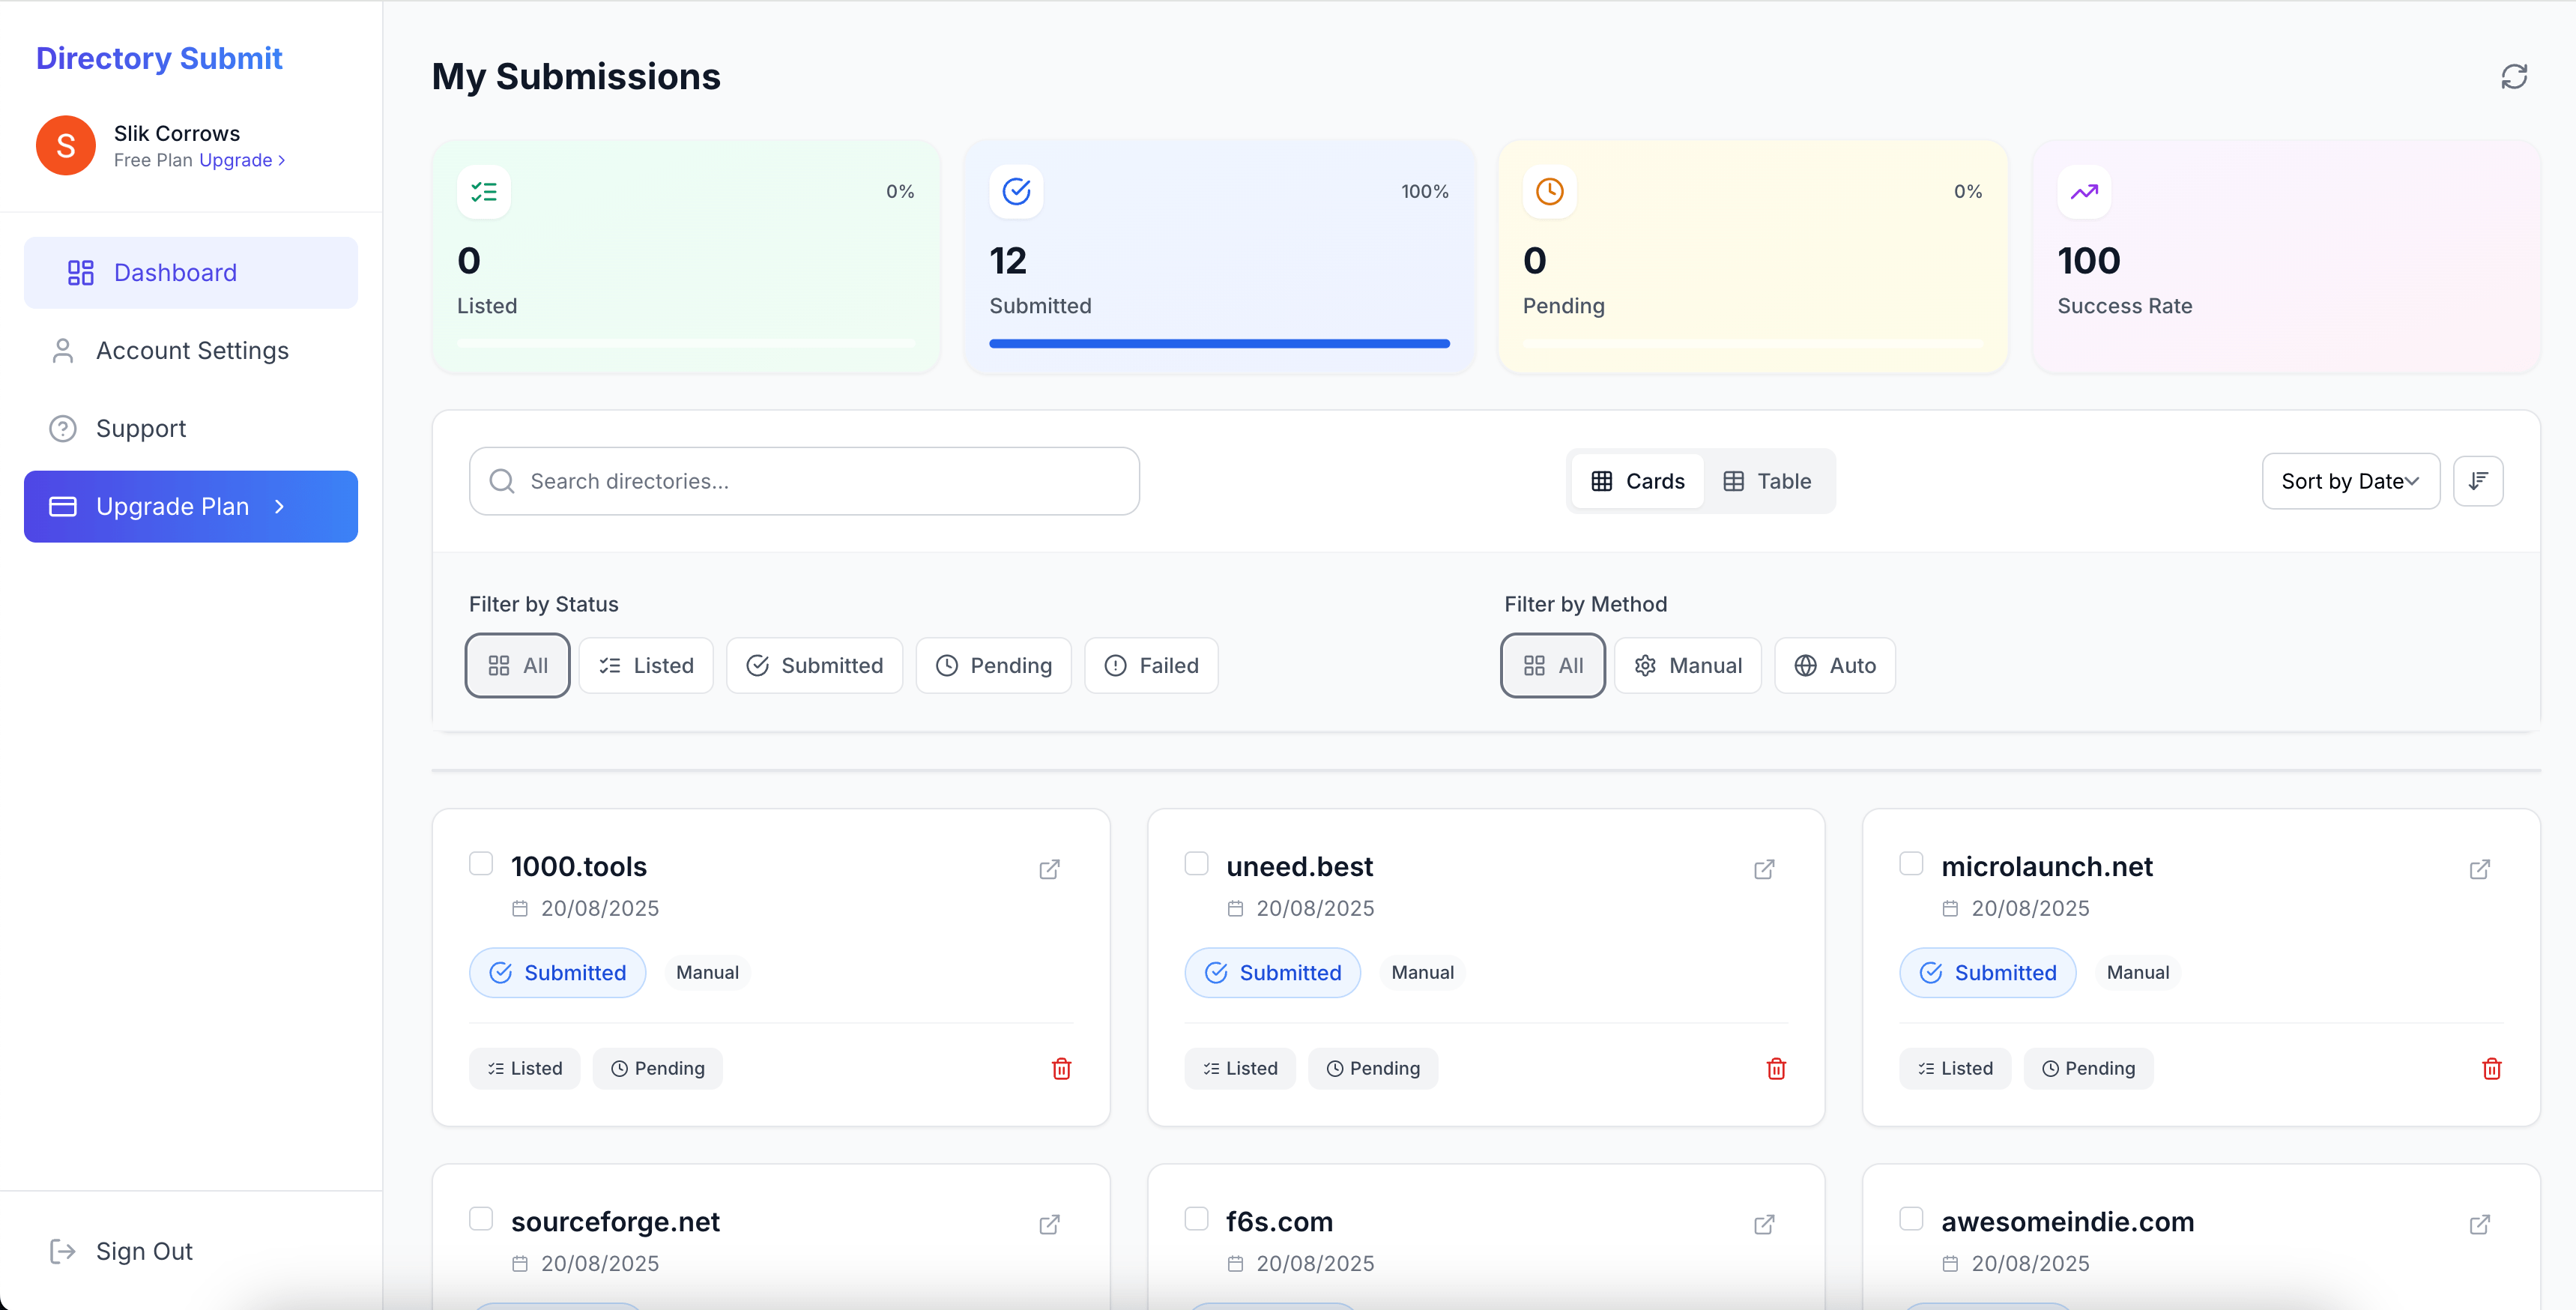The height and width of the screenshot is (1310, 2576).
Task: Open external link icon on 1000.tools card
Action: pos(1049,869)
